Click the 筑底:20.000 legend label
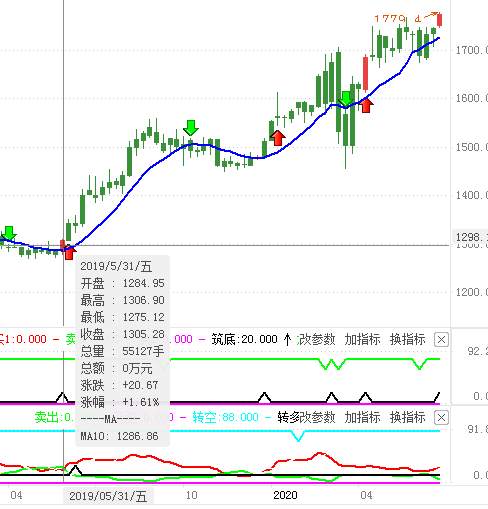Image resolution: width=488 pixels, height=509 pixels. (245, 339)
